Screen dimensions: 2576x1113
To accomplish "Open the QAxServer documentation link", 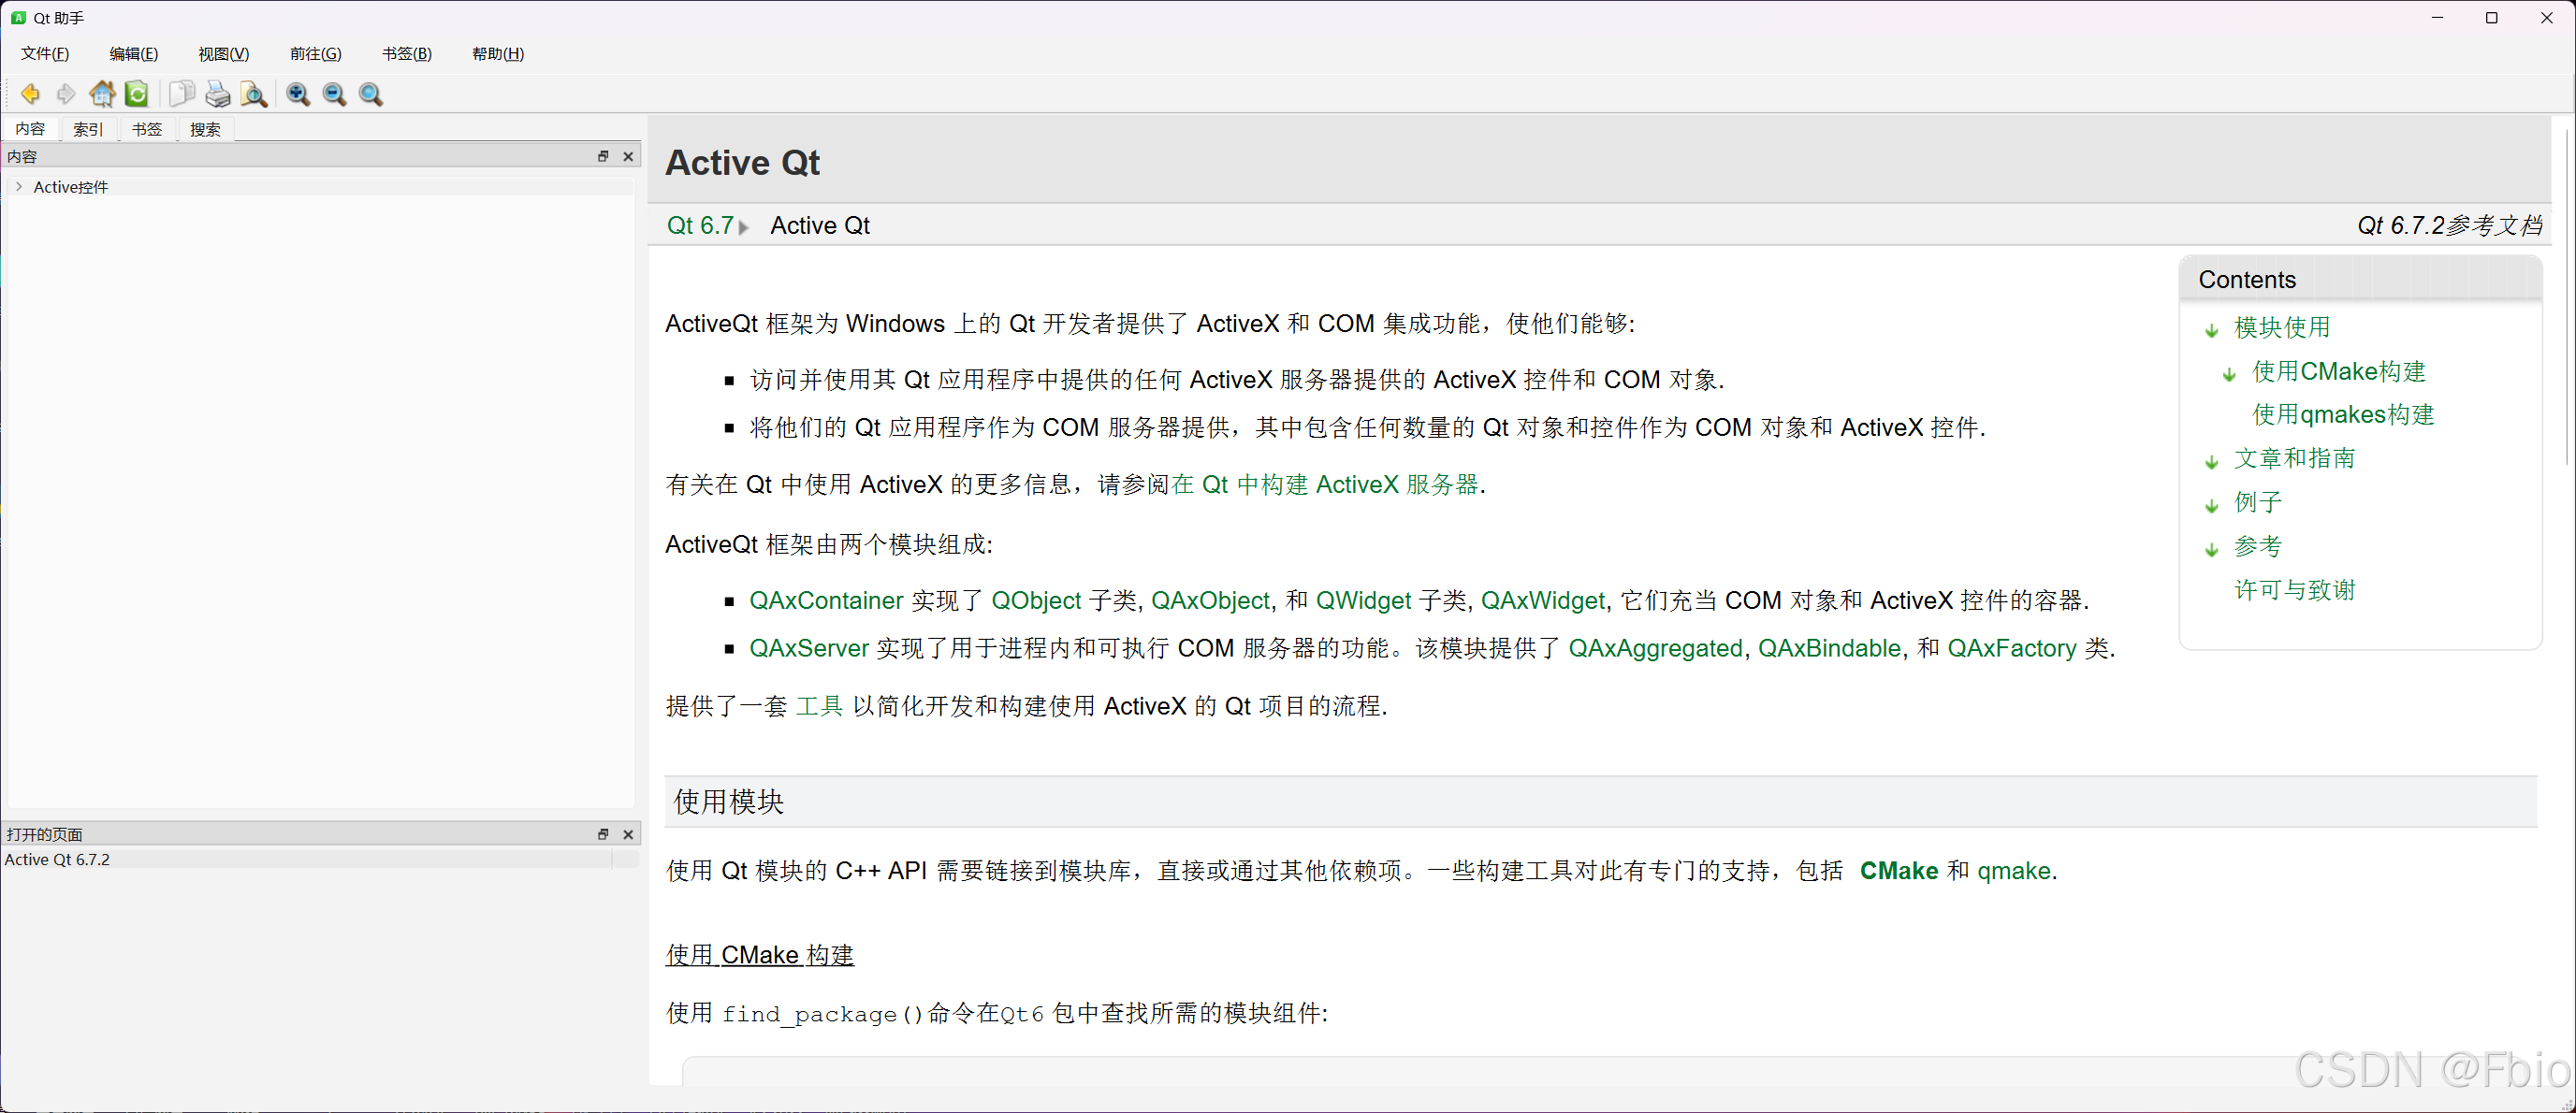I will [x=809, y=648].
